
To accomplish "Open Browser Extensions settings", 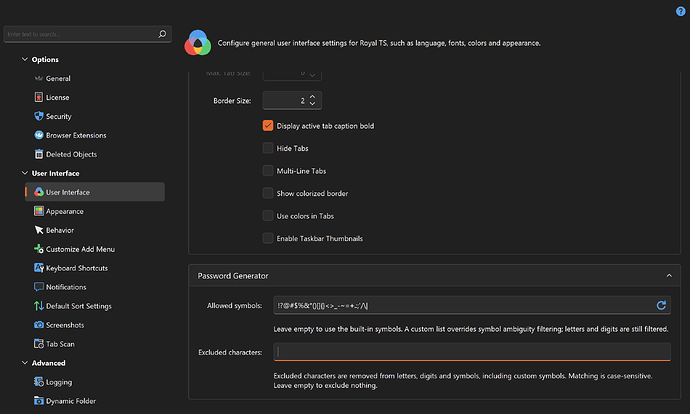I will (x=76, y=135).
